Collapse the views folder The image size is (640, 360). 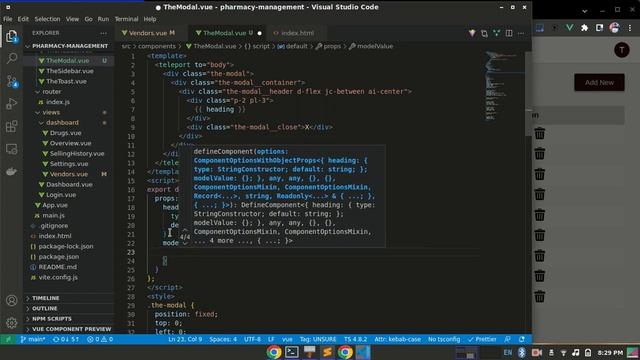[x=51, y=112]
